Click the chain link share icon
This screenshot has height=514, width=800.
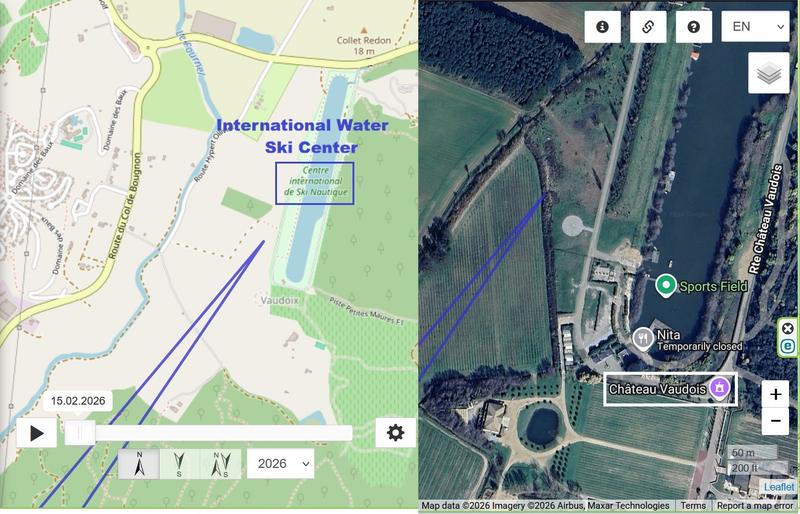pos(648,27)
